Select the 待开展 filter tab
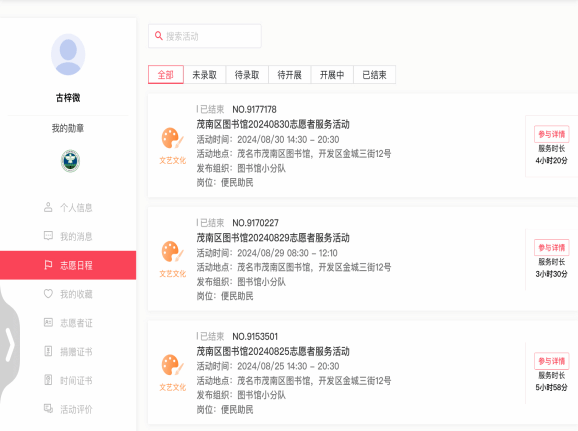 289,74
